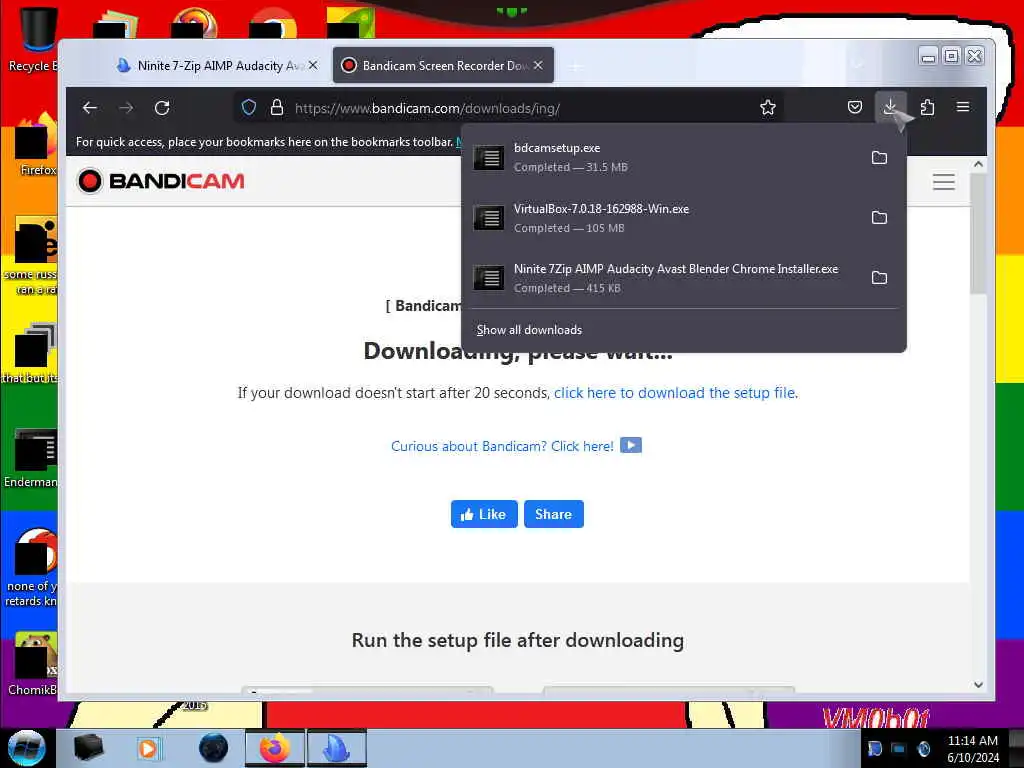Expand the list all tabs chevron
1024x768 pixels.
tap(857, 65)
